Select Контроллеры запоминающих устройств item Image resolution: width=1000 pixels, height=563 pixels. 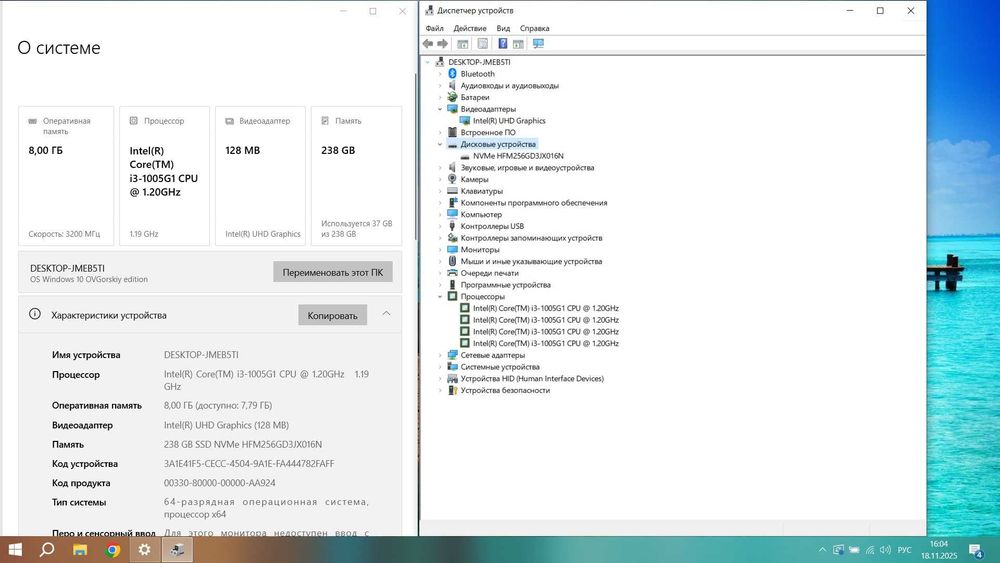(x=531, y=238)
